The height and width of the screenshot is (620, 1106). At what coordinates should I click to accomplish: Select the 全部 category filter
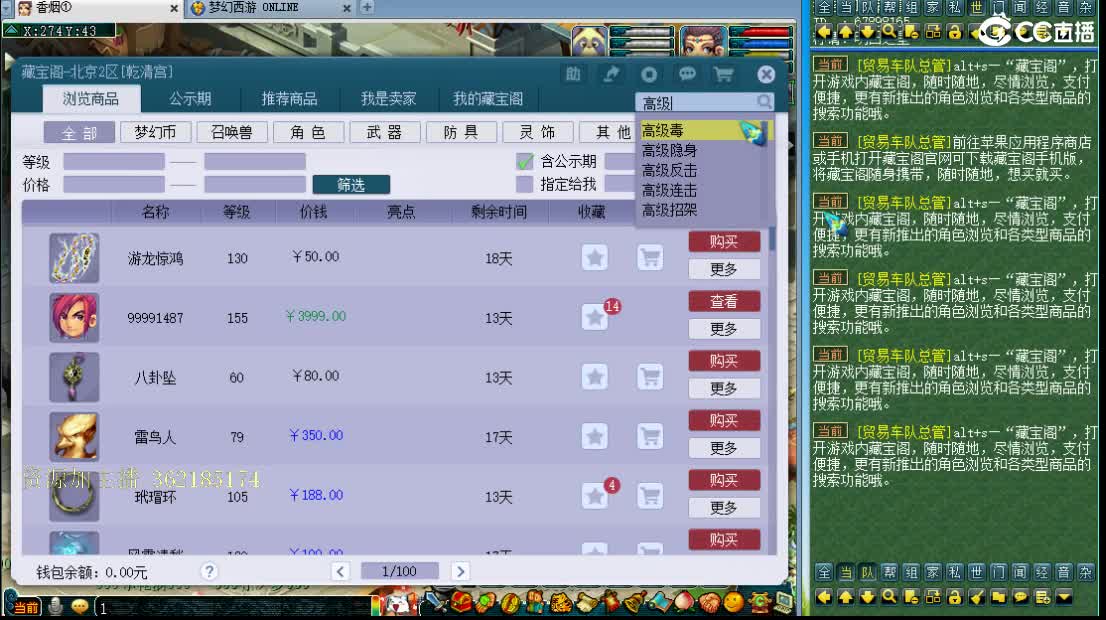click(79, 133)
